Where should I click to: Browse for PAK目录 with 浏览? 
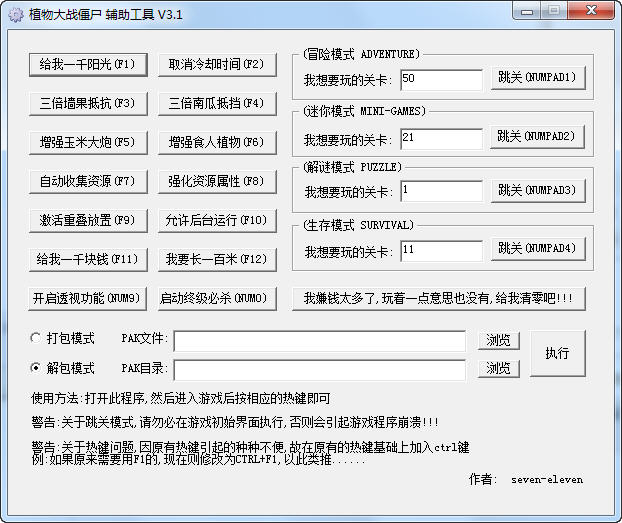point(499,369)
